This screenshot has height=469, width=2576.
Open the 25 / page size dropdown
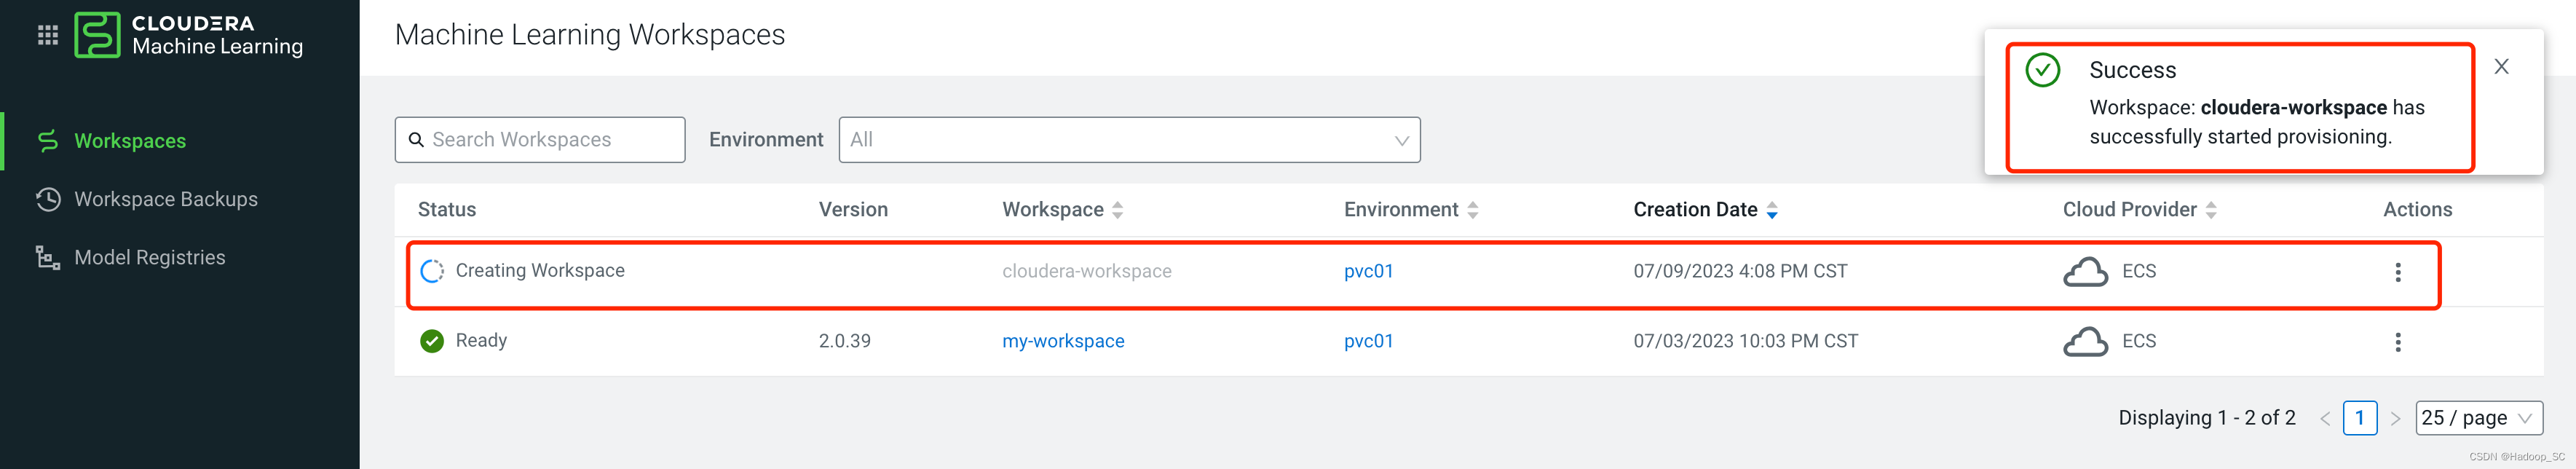[2478, 418]
